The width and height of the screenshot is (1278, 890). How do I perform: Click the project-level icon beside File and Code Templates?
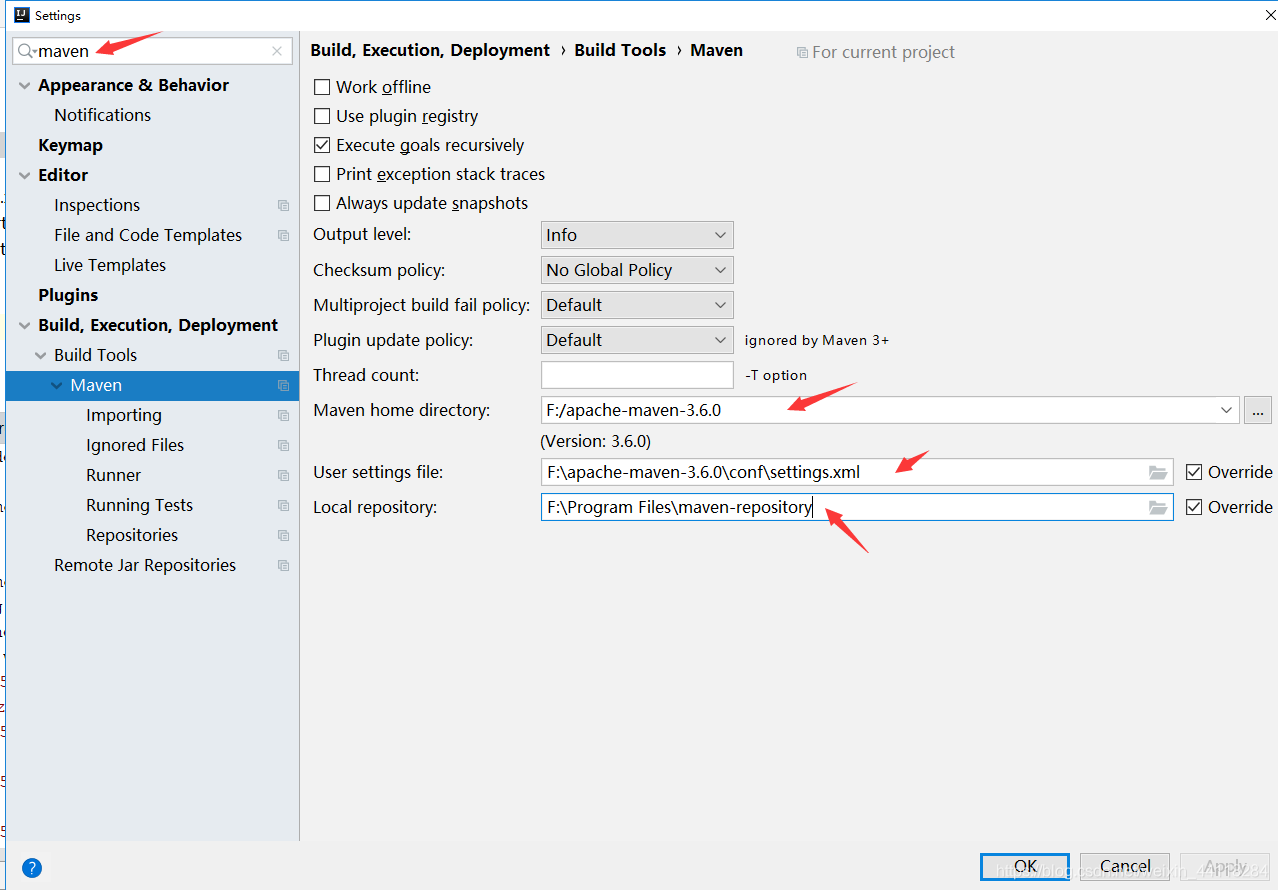[x=283, y=235]
